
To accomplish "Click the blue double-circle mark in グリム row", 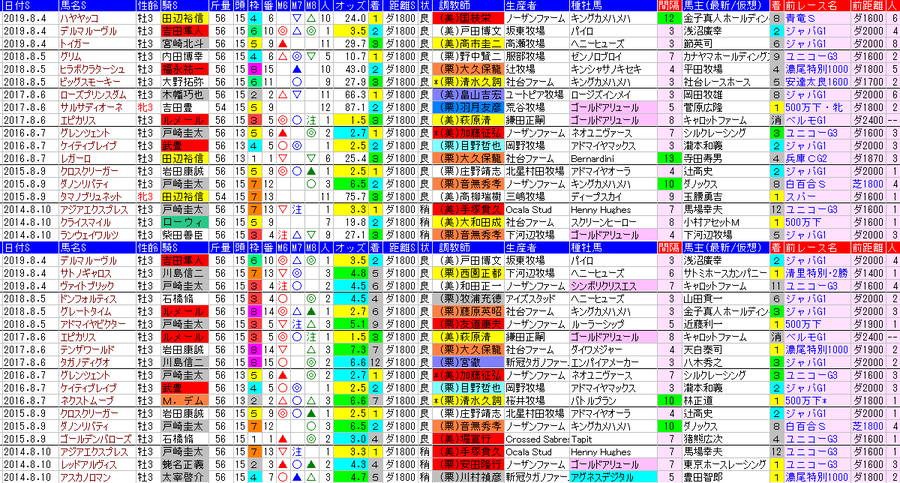I will coord(297,57).
